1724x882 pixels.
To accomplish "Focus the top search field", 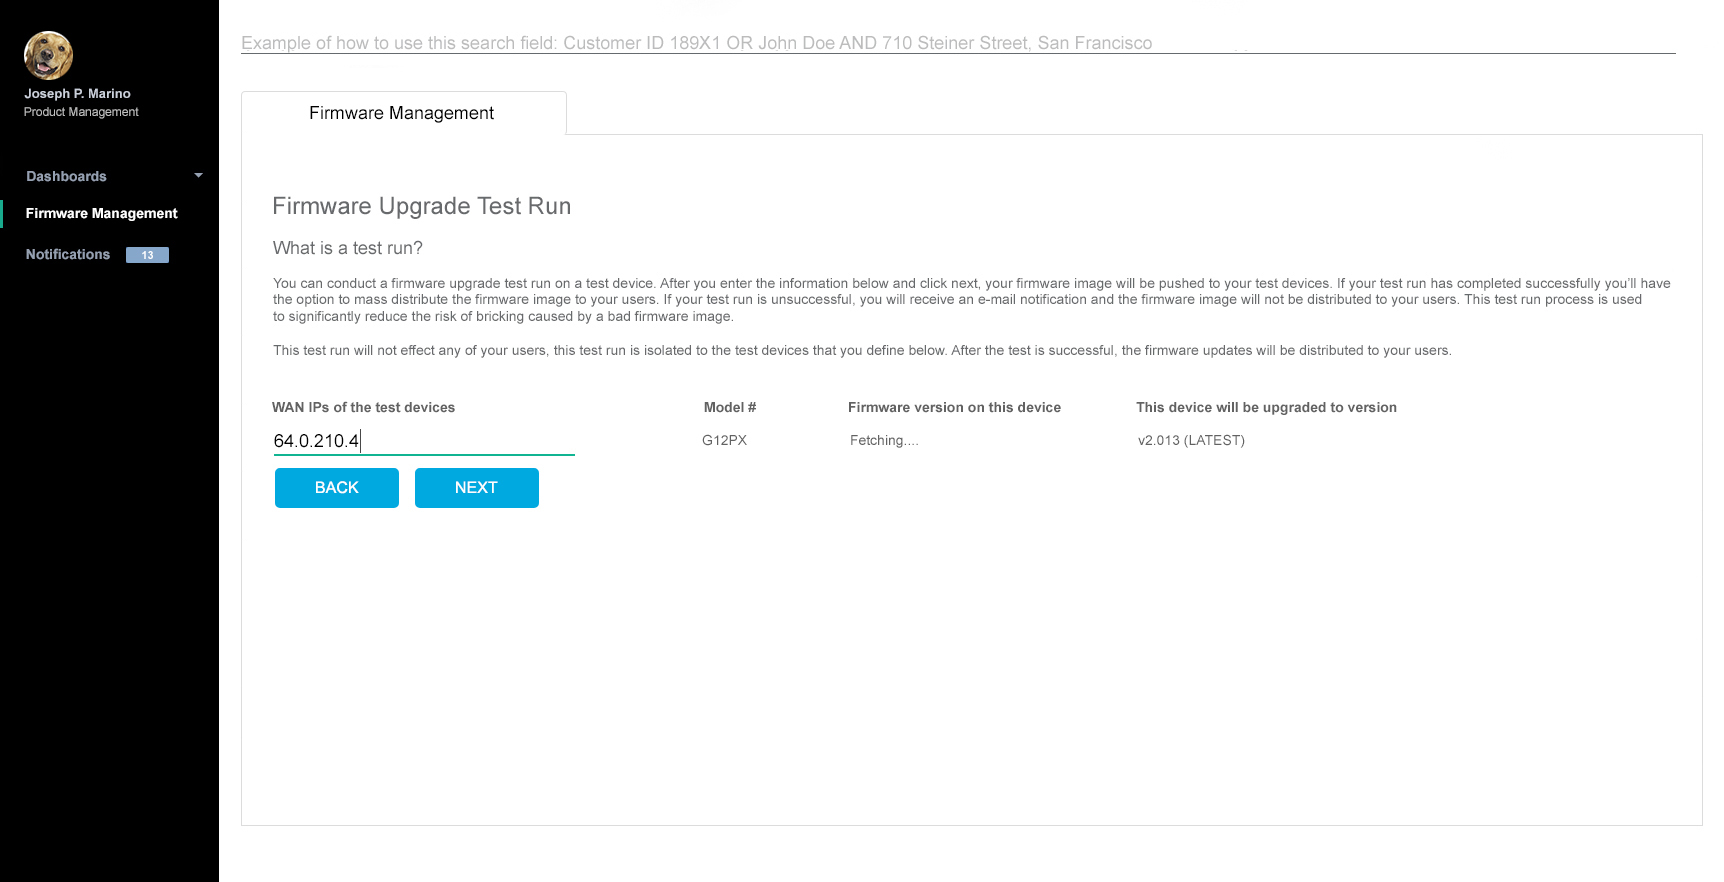I will coord(957,43).
